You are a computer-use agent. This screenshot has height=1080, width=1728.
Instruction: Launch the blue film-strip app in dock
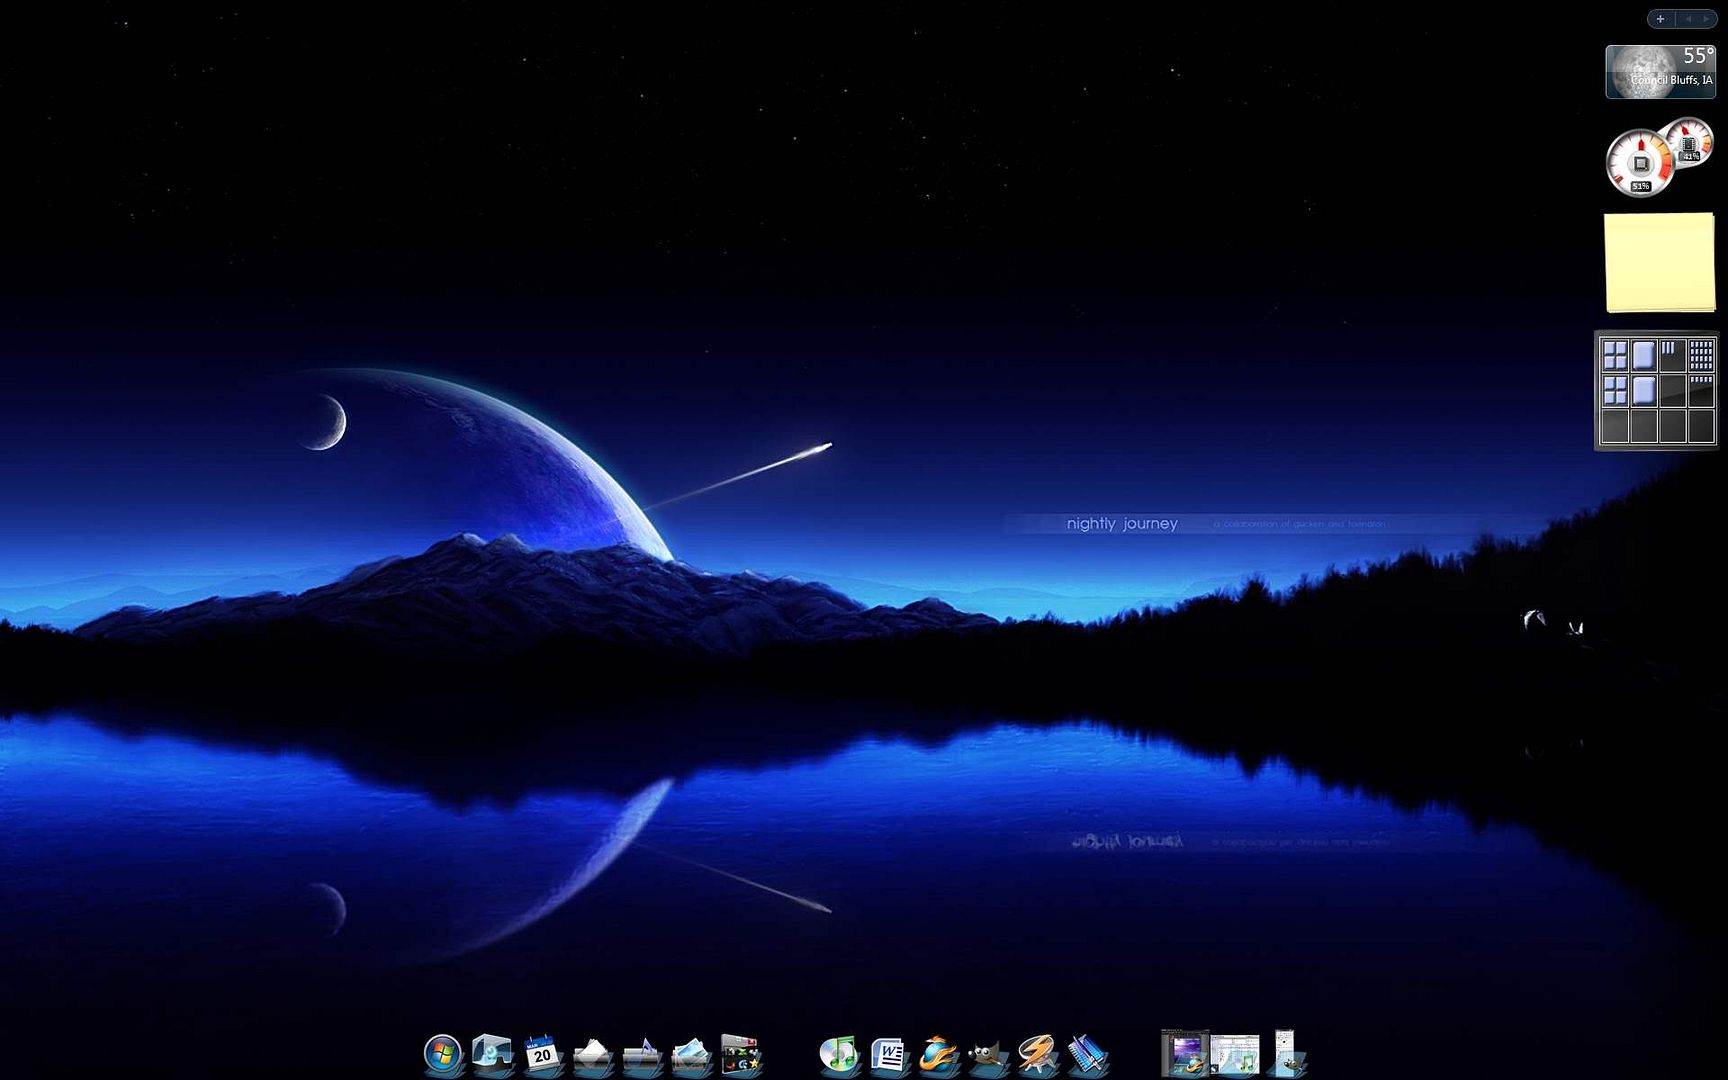point(1087,1053)
